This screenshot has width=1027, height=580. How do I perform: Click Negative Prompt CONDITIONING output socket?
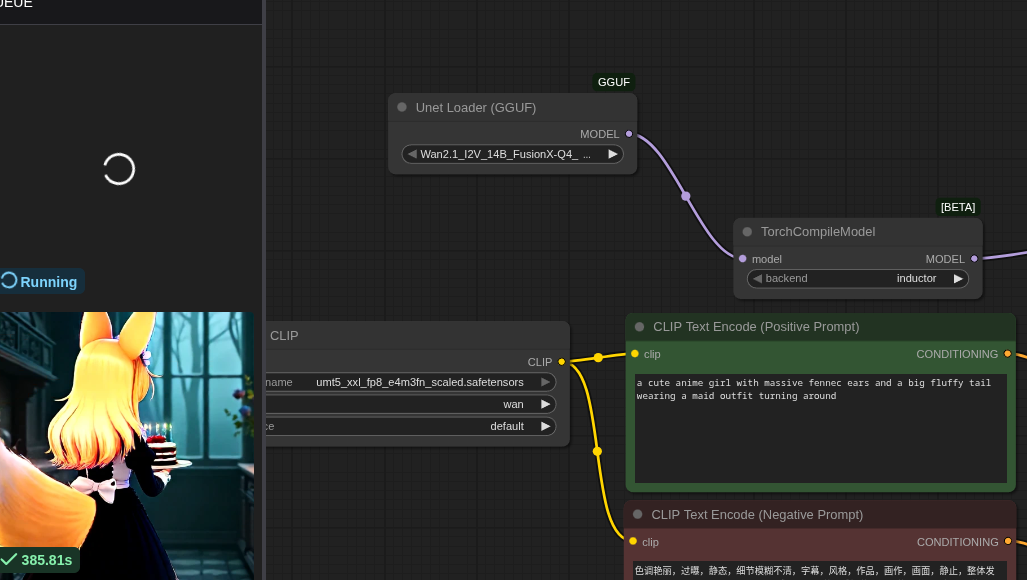pyautogui.click(x=1007, y=541)
